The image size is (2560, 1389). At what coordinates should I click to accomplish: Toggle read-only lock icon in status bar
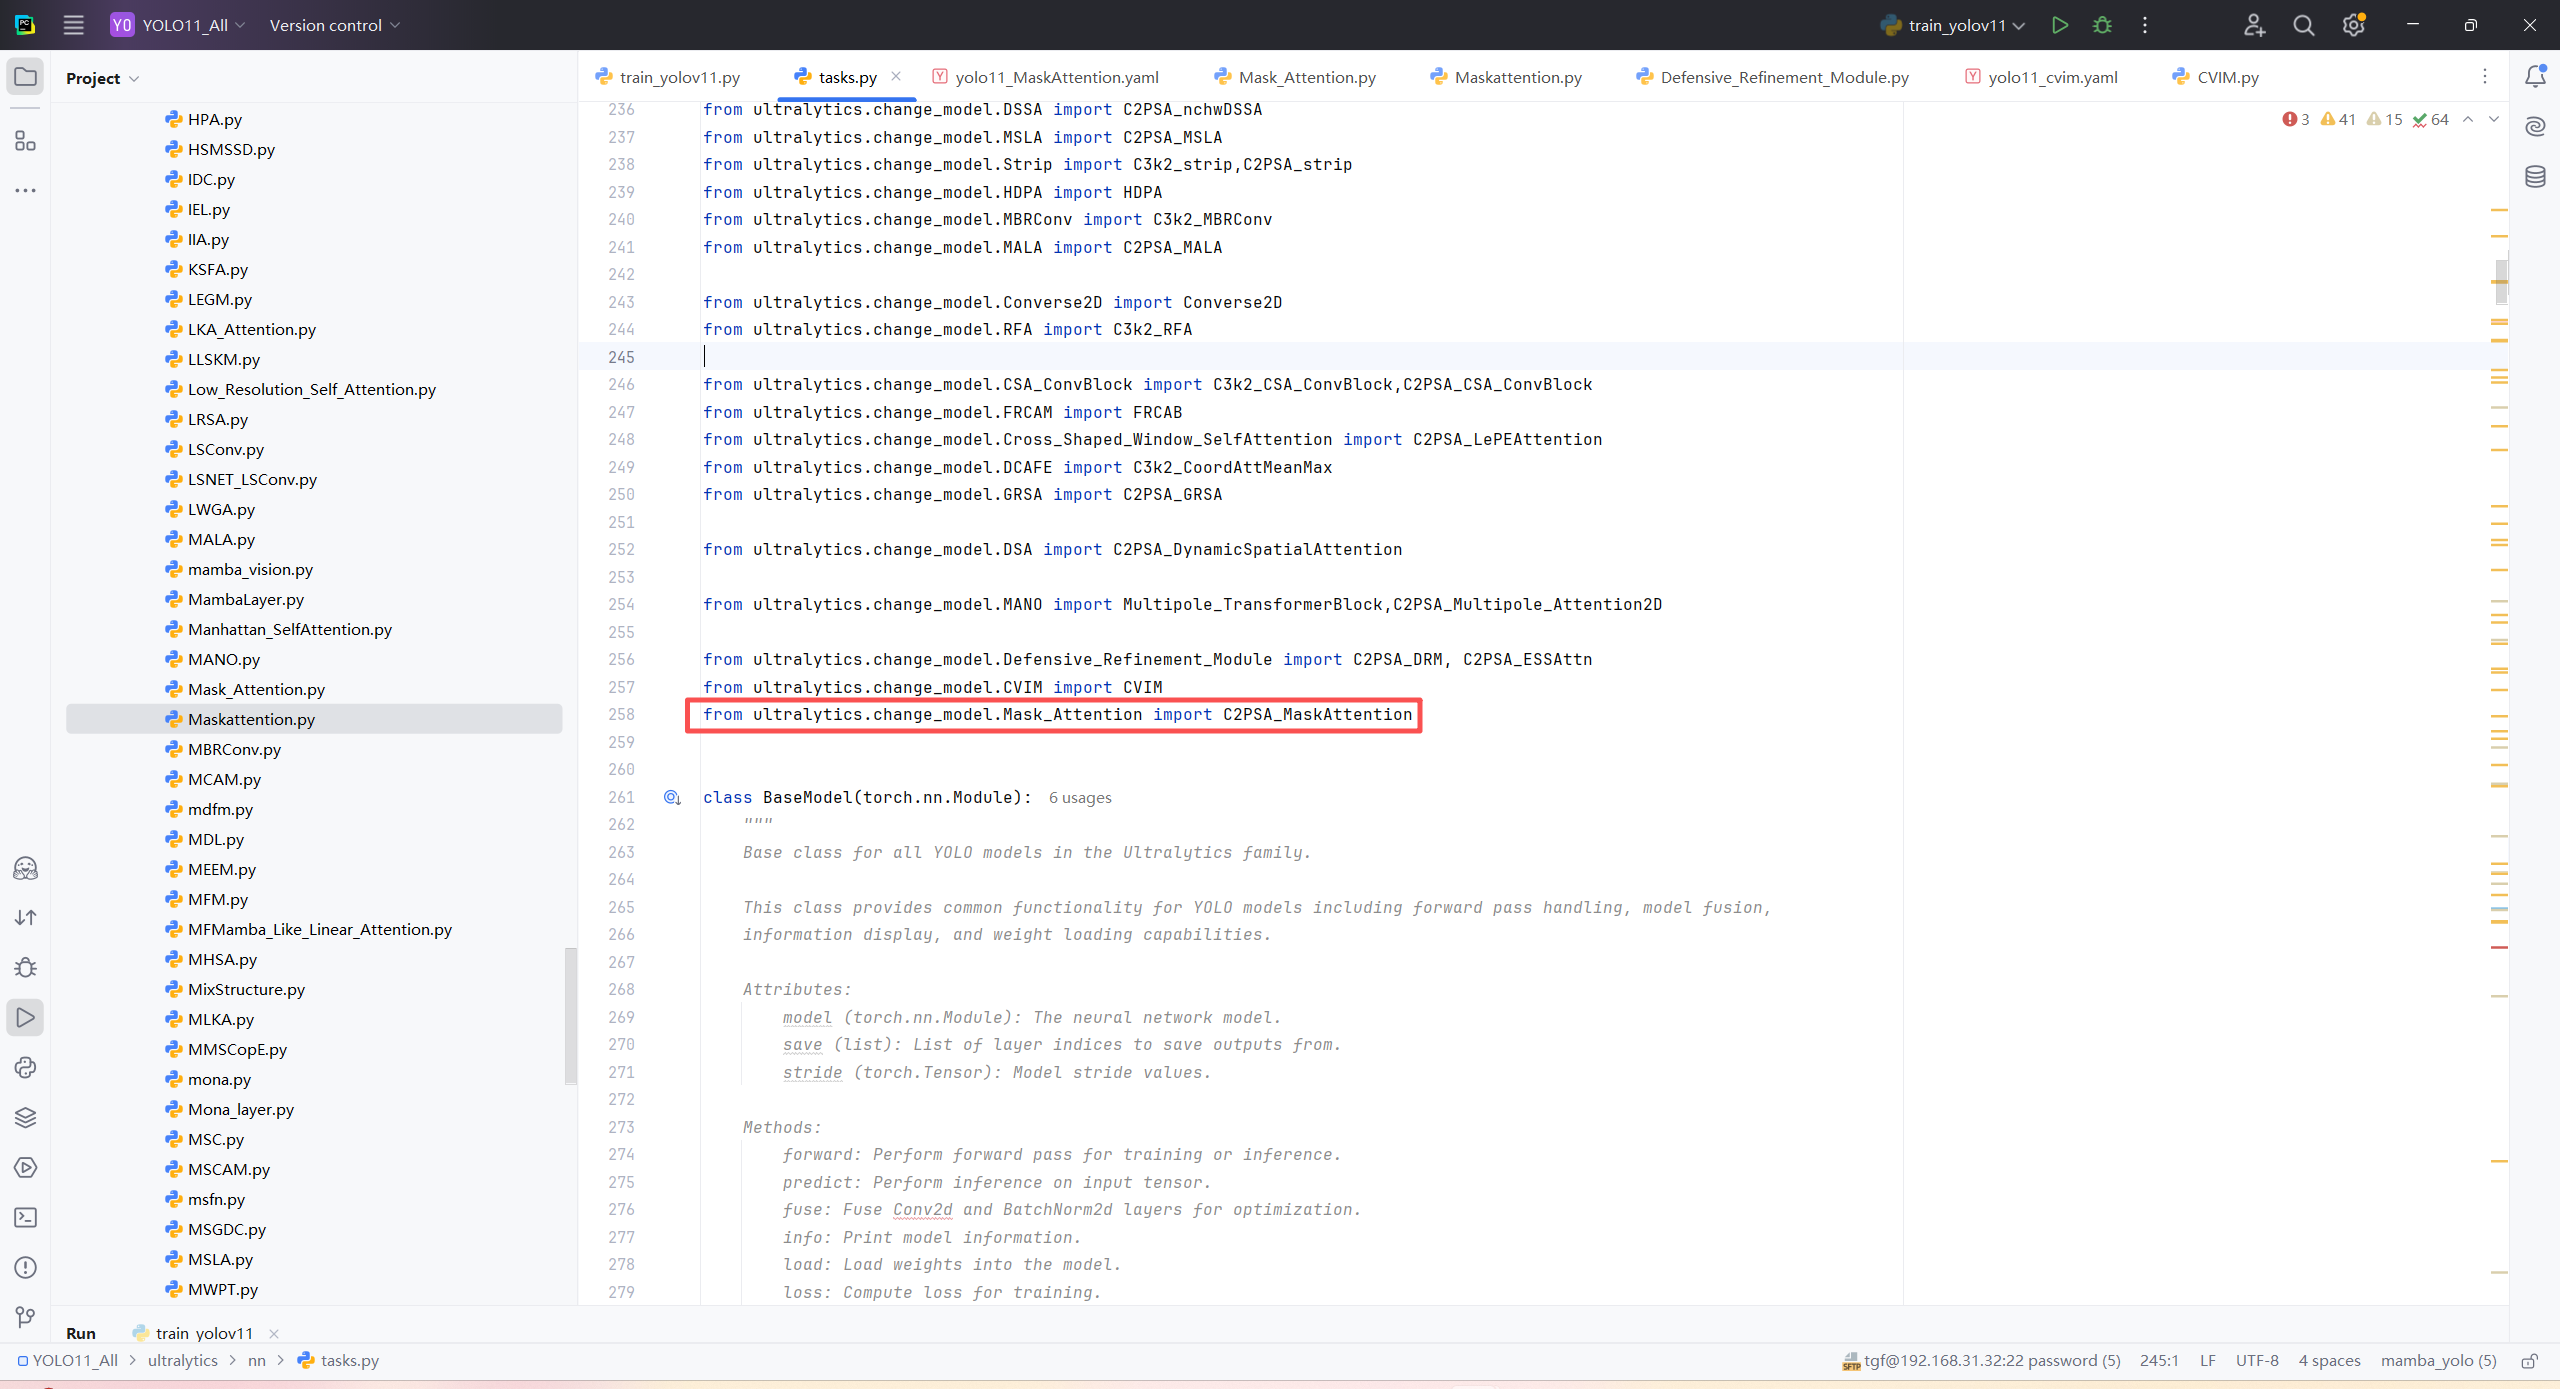(2529, 1361)
